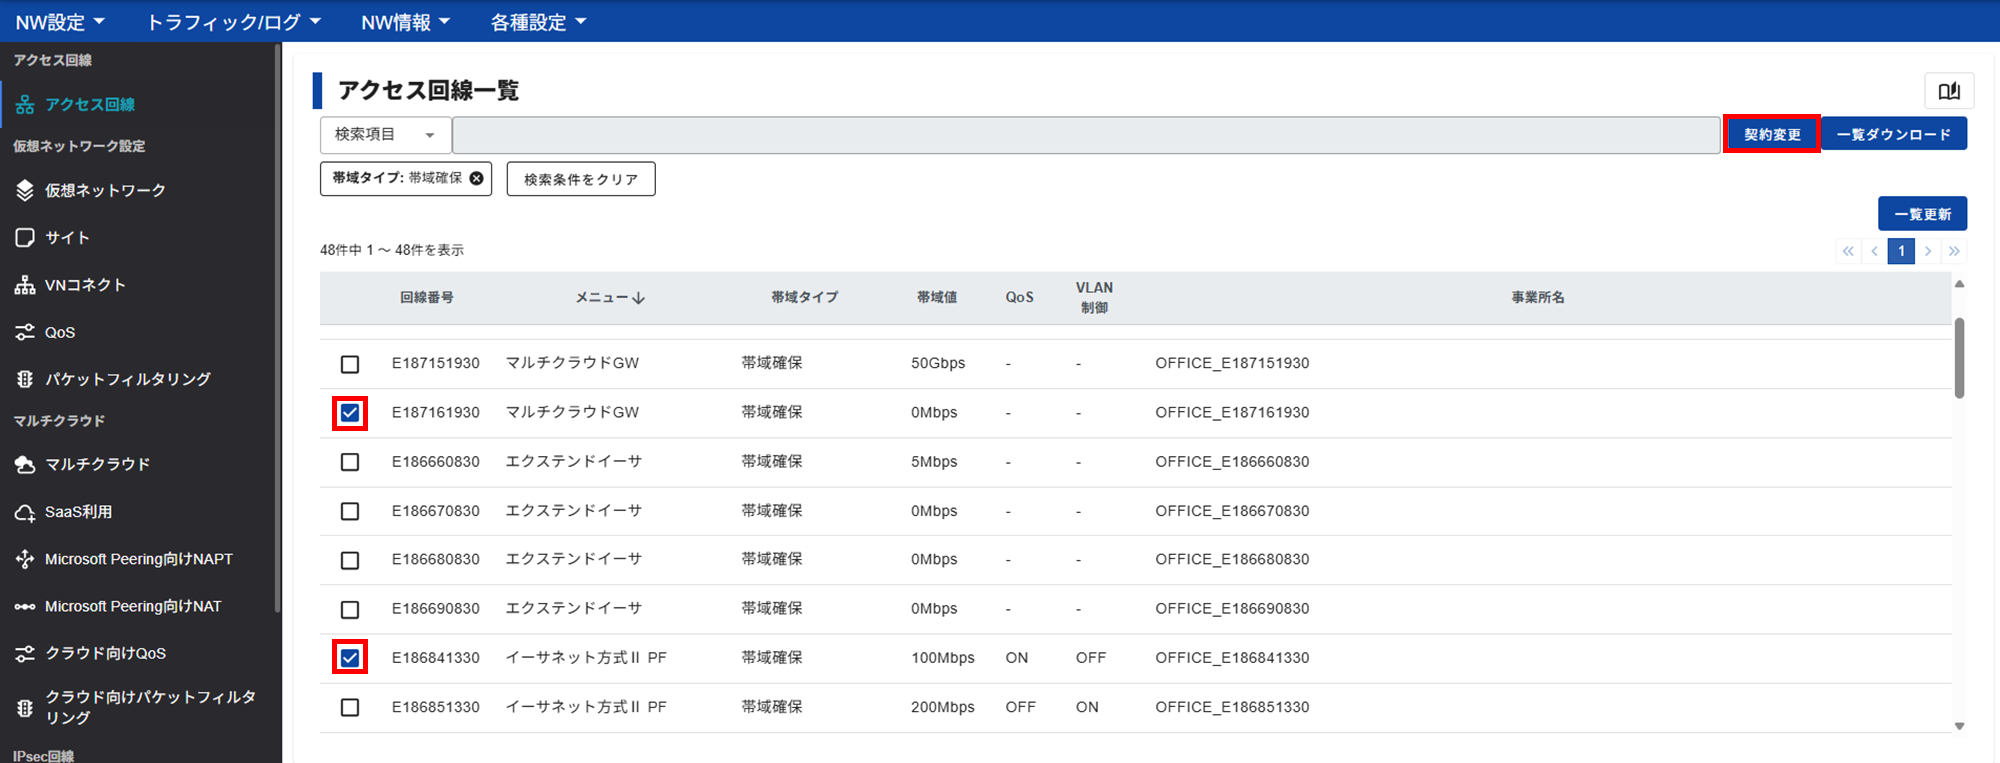Screen dimensions: 2000x763
Task: Click the 契約変更 button
Action: (x=1772, y=134)
